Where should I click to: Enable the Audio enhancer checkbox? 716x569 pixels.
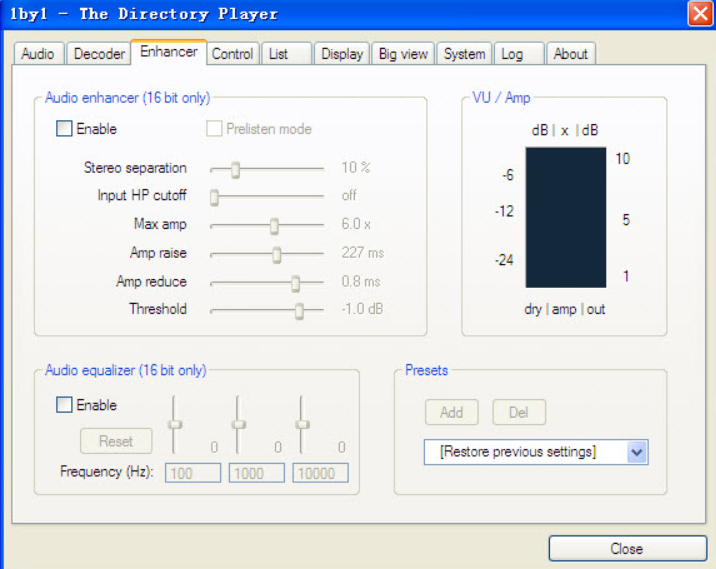tap(65, 129)
